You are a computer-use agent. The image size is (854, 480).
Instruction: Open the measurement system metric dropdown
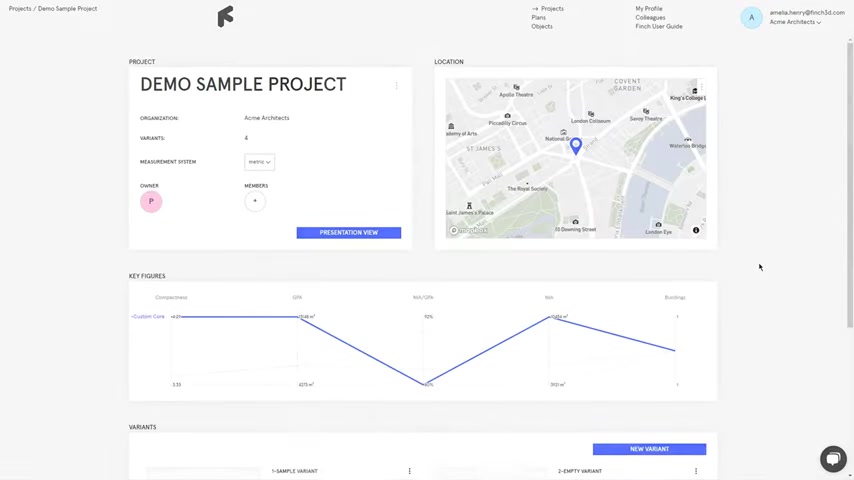pyautogui.click(x=259, y=162)
